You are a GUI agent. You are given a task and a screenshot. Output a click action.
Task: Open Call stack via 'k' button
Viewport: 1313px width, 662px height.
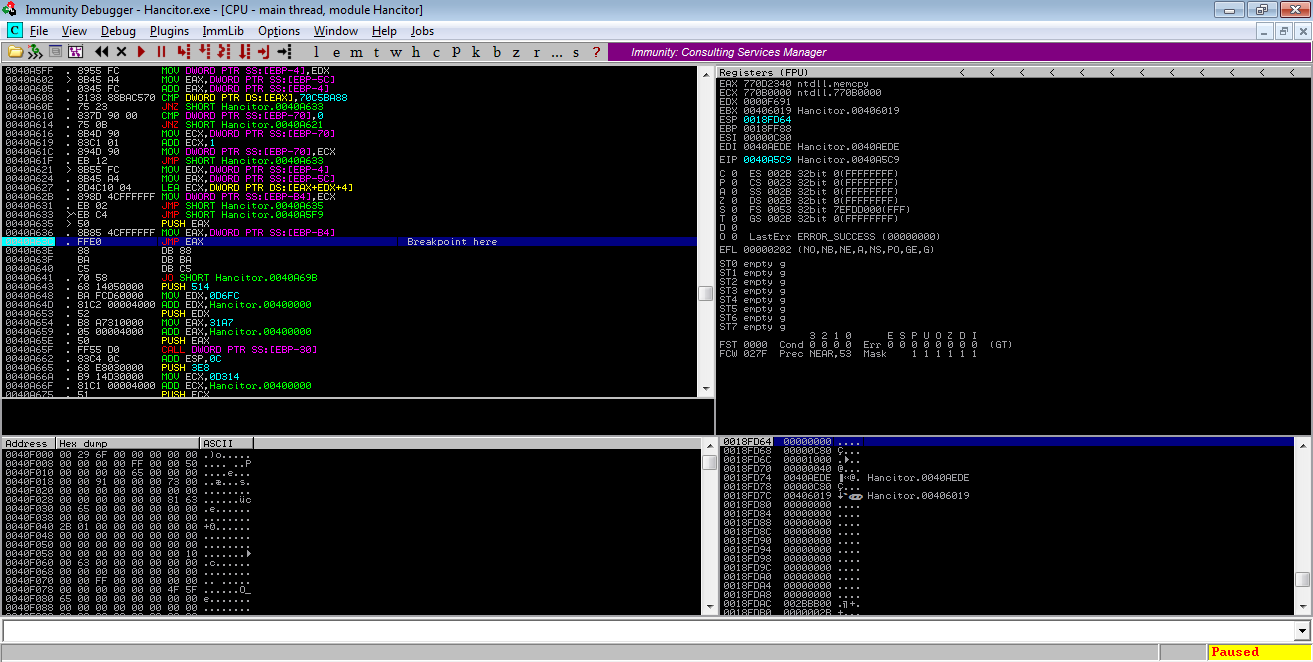coord(476,52)
